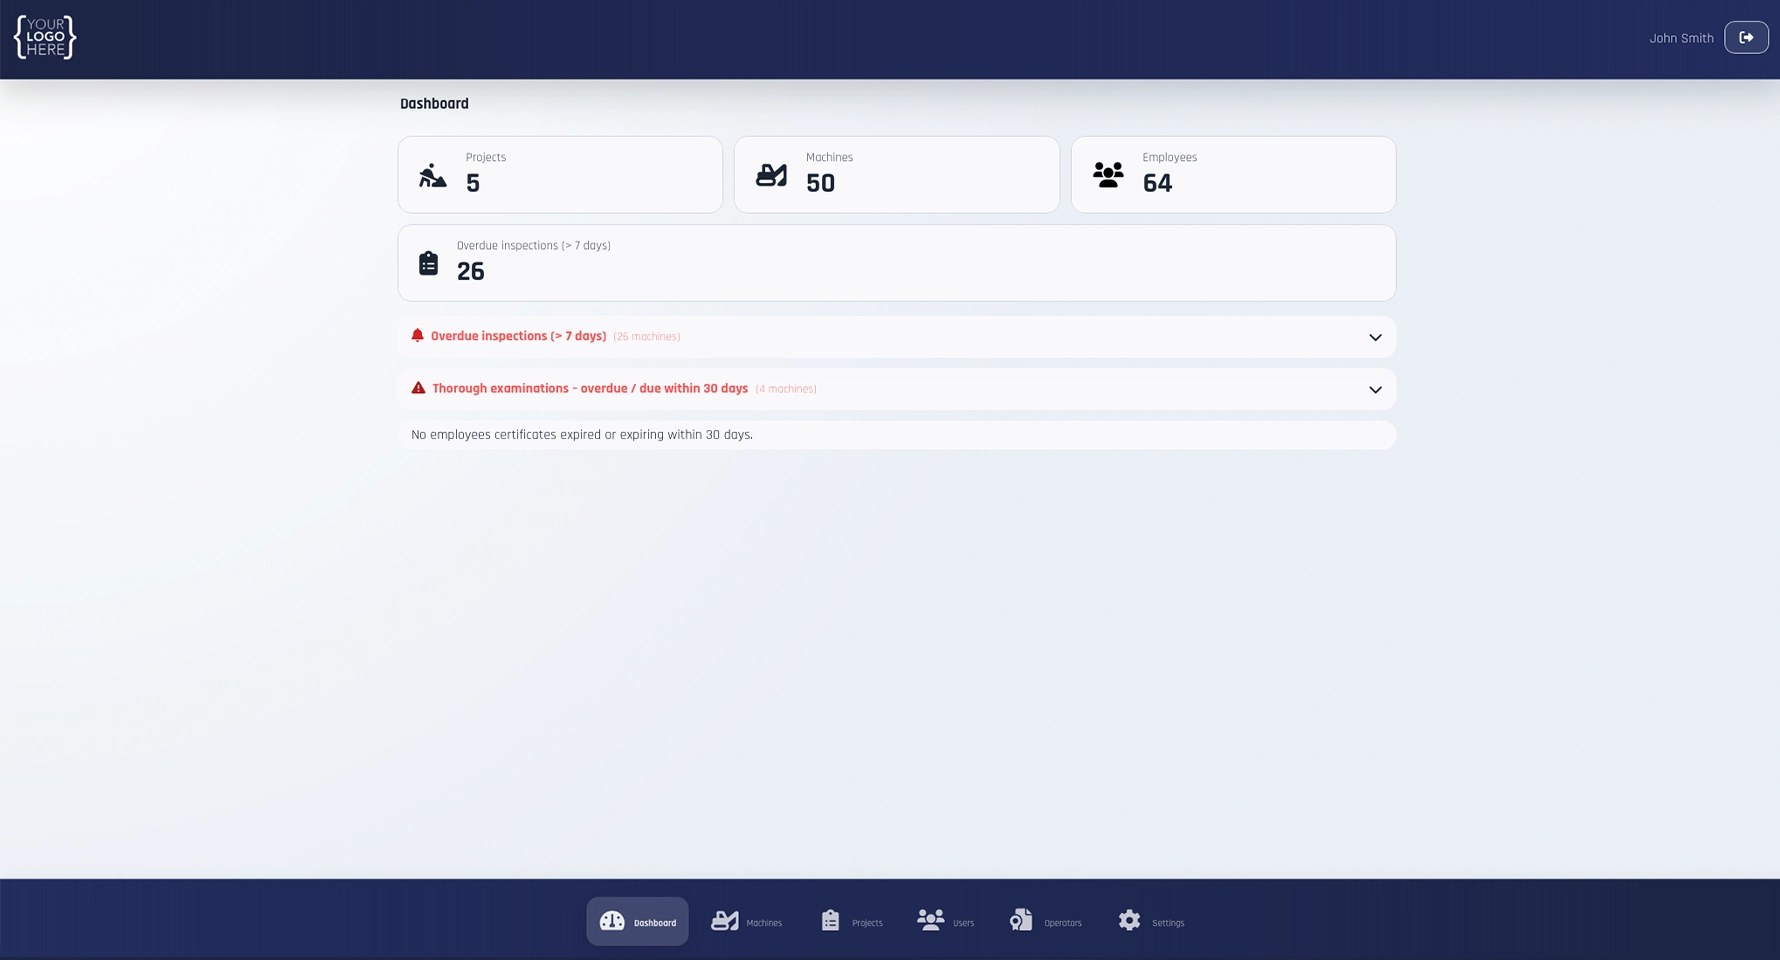Click the warning triangle beside Thorough examinations
The height and width of the screenshot is (960, 1780).
418,388
